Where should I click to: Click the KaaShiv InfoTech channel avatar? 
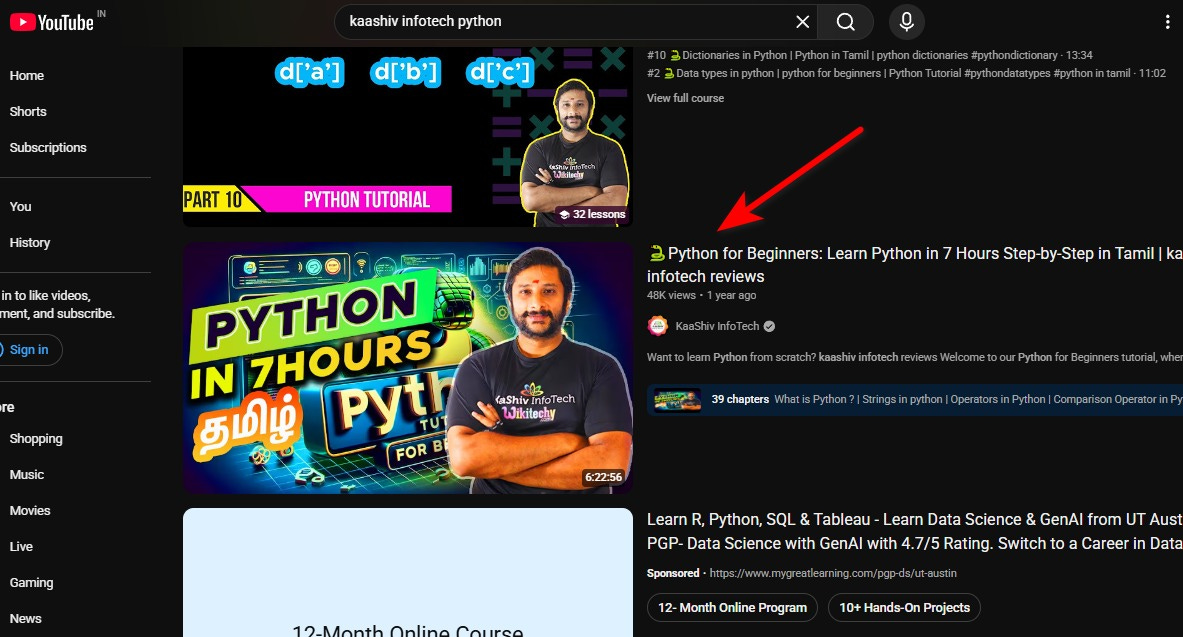tap(658, 326)
